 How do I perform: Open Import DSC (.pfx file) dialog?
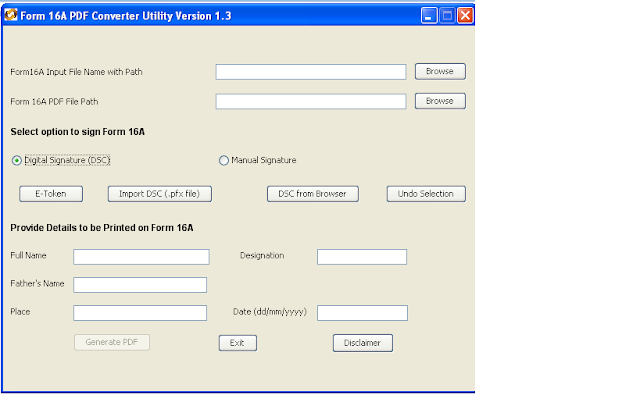[x=160, y=194]
